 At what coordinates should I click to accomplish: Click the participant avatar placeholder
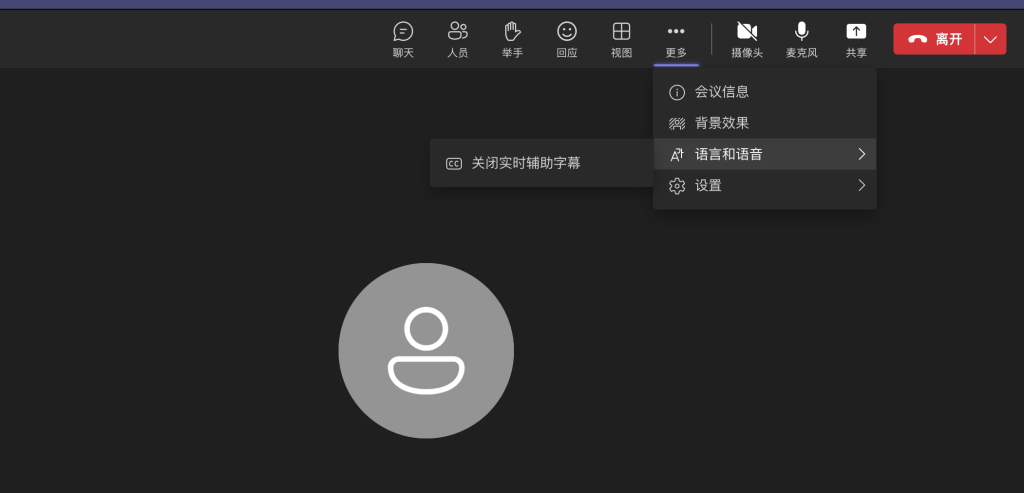pyautogui.click(x=426, y=351)
